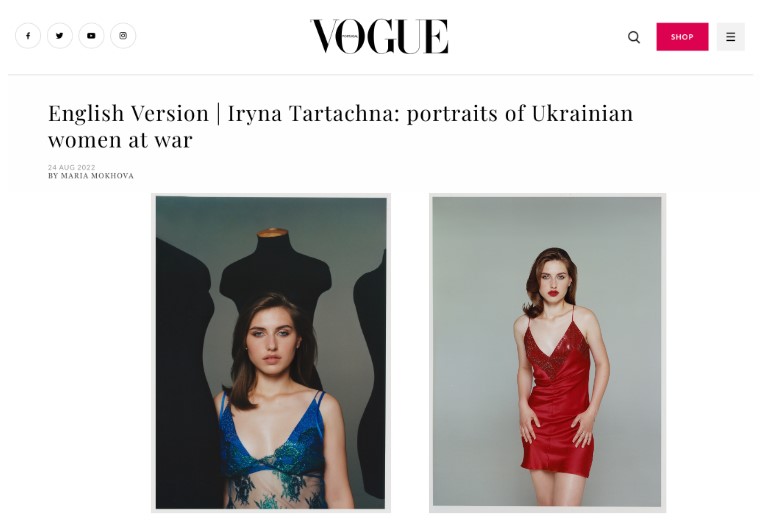The image size is (762, 525).
Task: Click the search magnifier icon
Action: coord(634,37)
